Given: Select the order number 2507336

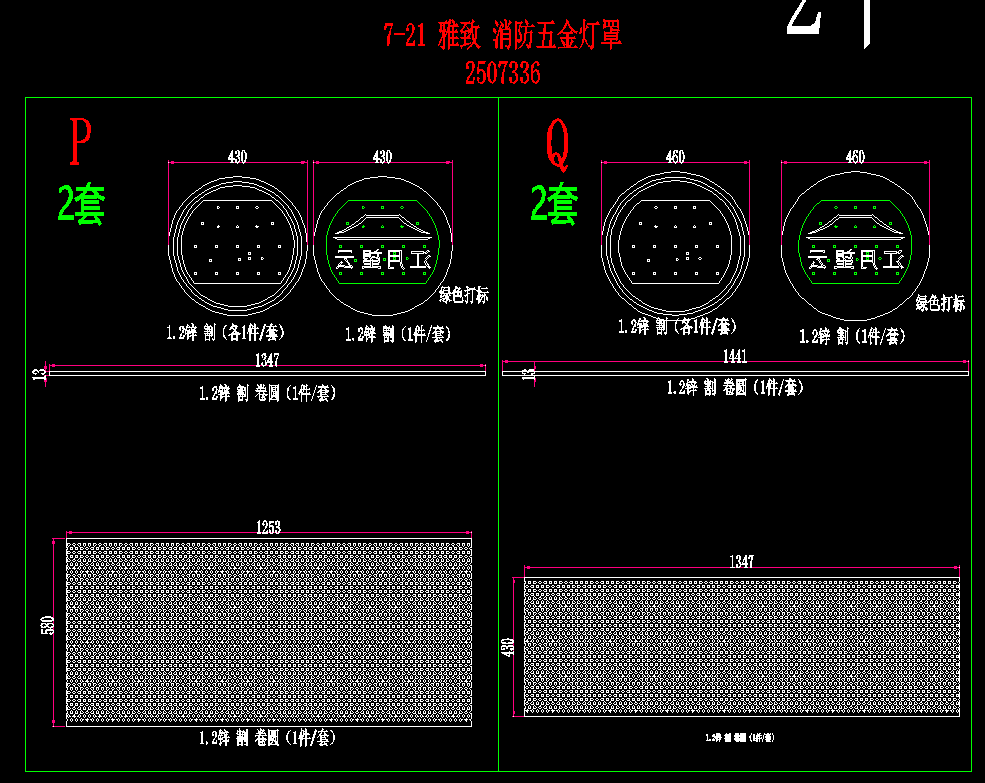Looking at the screenshot, I should point(503,73).
